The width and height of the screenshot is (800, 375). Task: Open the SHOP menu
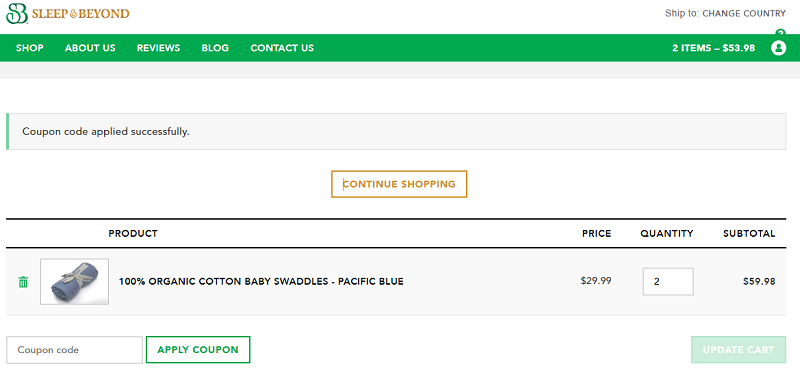coord(30,48)
